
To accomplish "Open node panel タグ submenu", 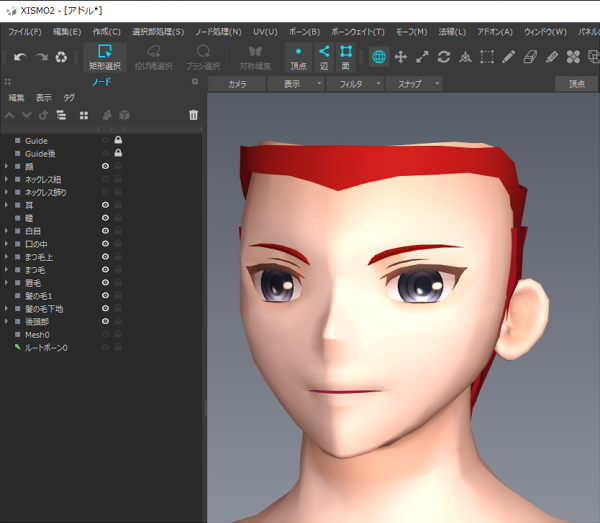I will click(69, 98).
